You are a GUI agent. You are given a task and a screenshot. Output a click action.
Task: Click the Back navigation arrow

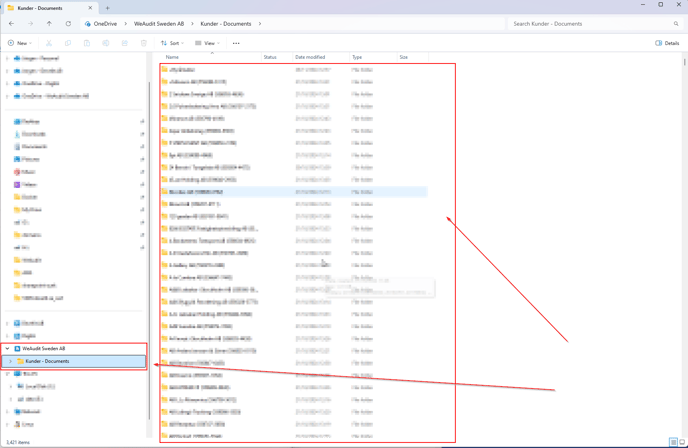point(12,24)
